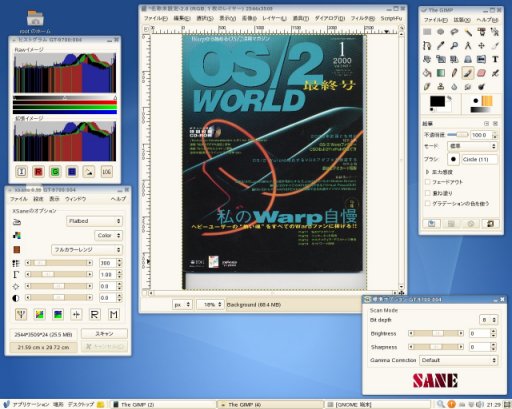Expand the pressure sensitivity disclosure triangle
The image size is (512, 409).
(428, 172)
